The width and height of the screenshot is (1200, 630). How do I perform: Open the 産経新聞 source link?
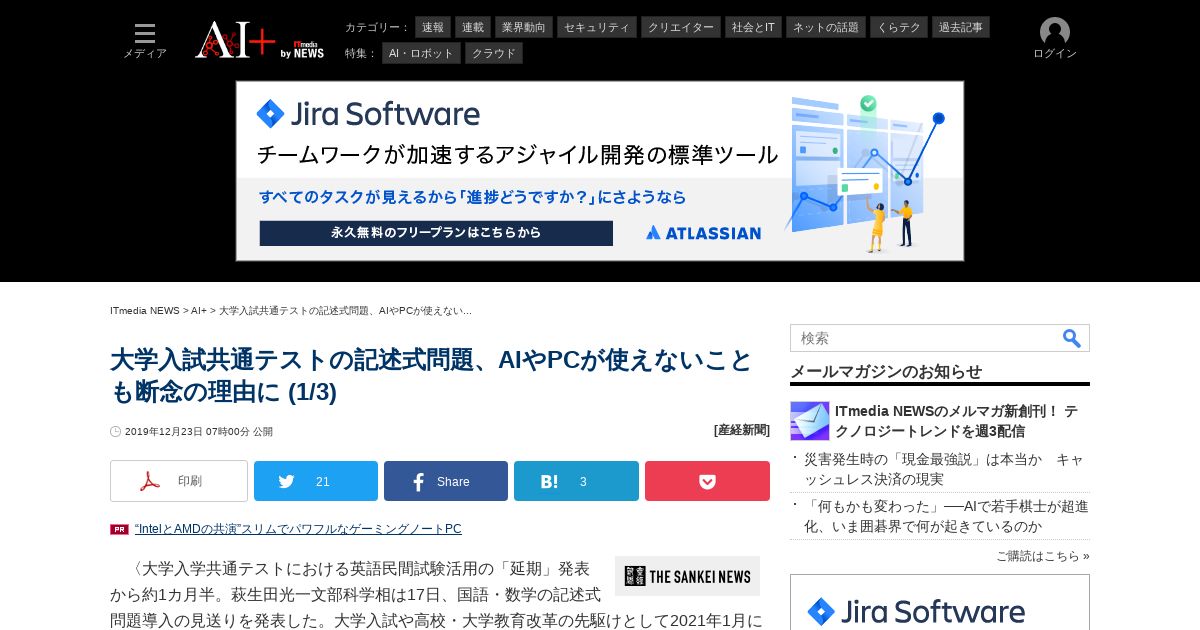(x=742, y=430)
